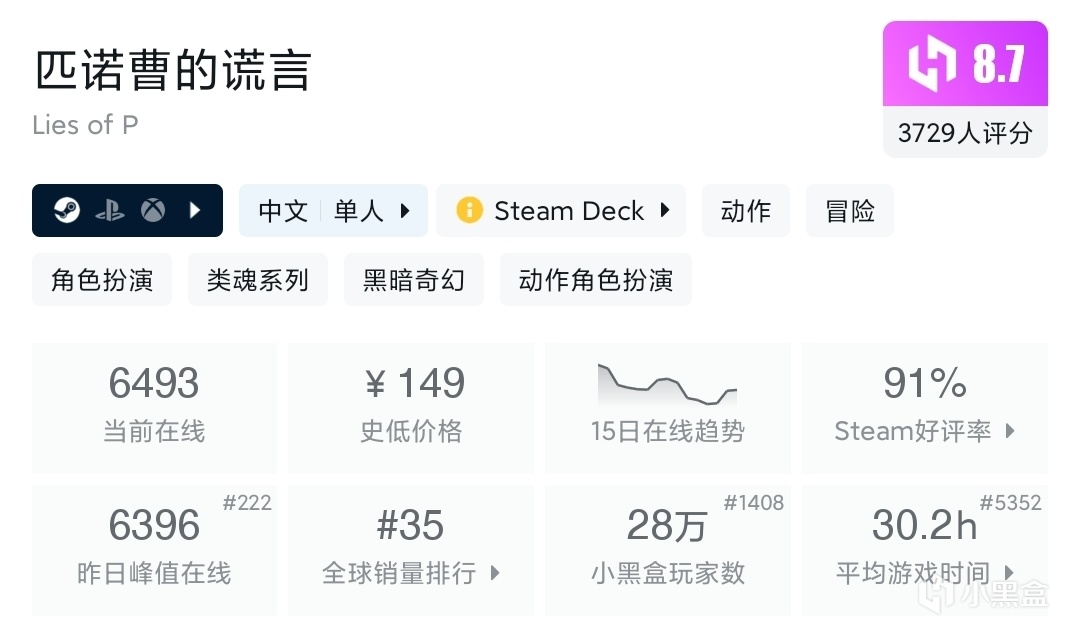1080x630 pixels.
Task: Open the Steam好评率 details arrow
Action: [1010, 431]
